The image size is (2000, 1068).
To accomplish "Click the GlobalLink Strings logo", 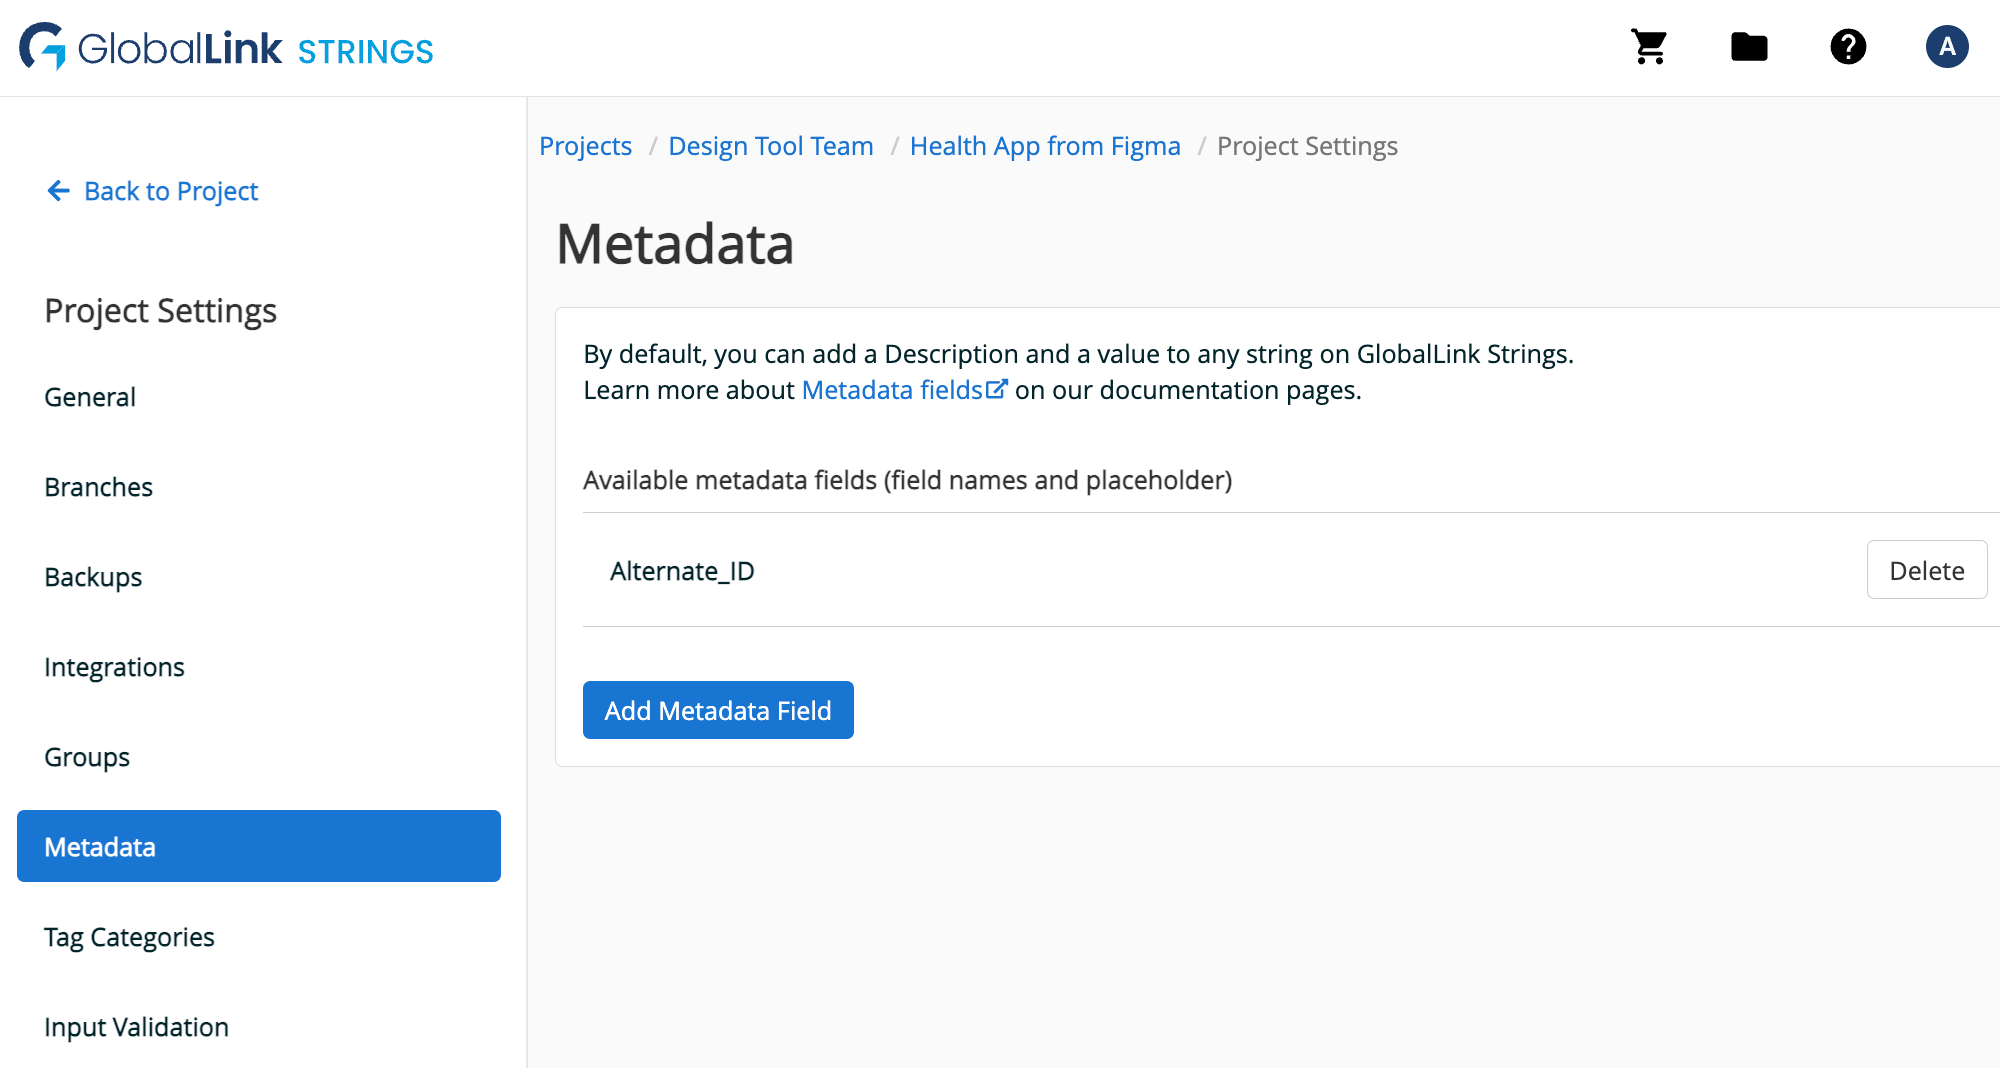I will pyautogui.click(x=226, y=47).
